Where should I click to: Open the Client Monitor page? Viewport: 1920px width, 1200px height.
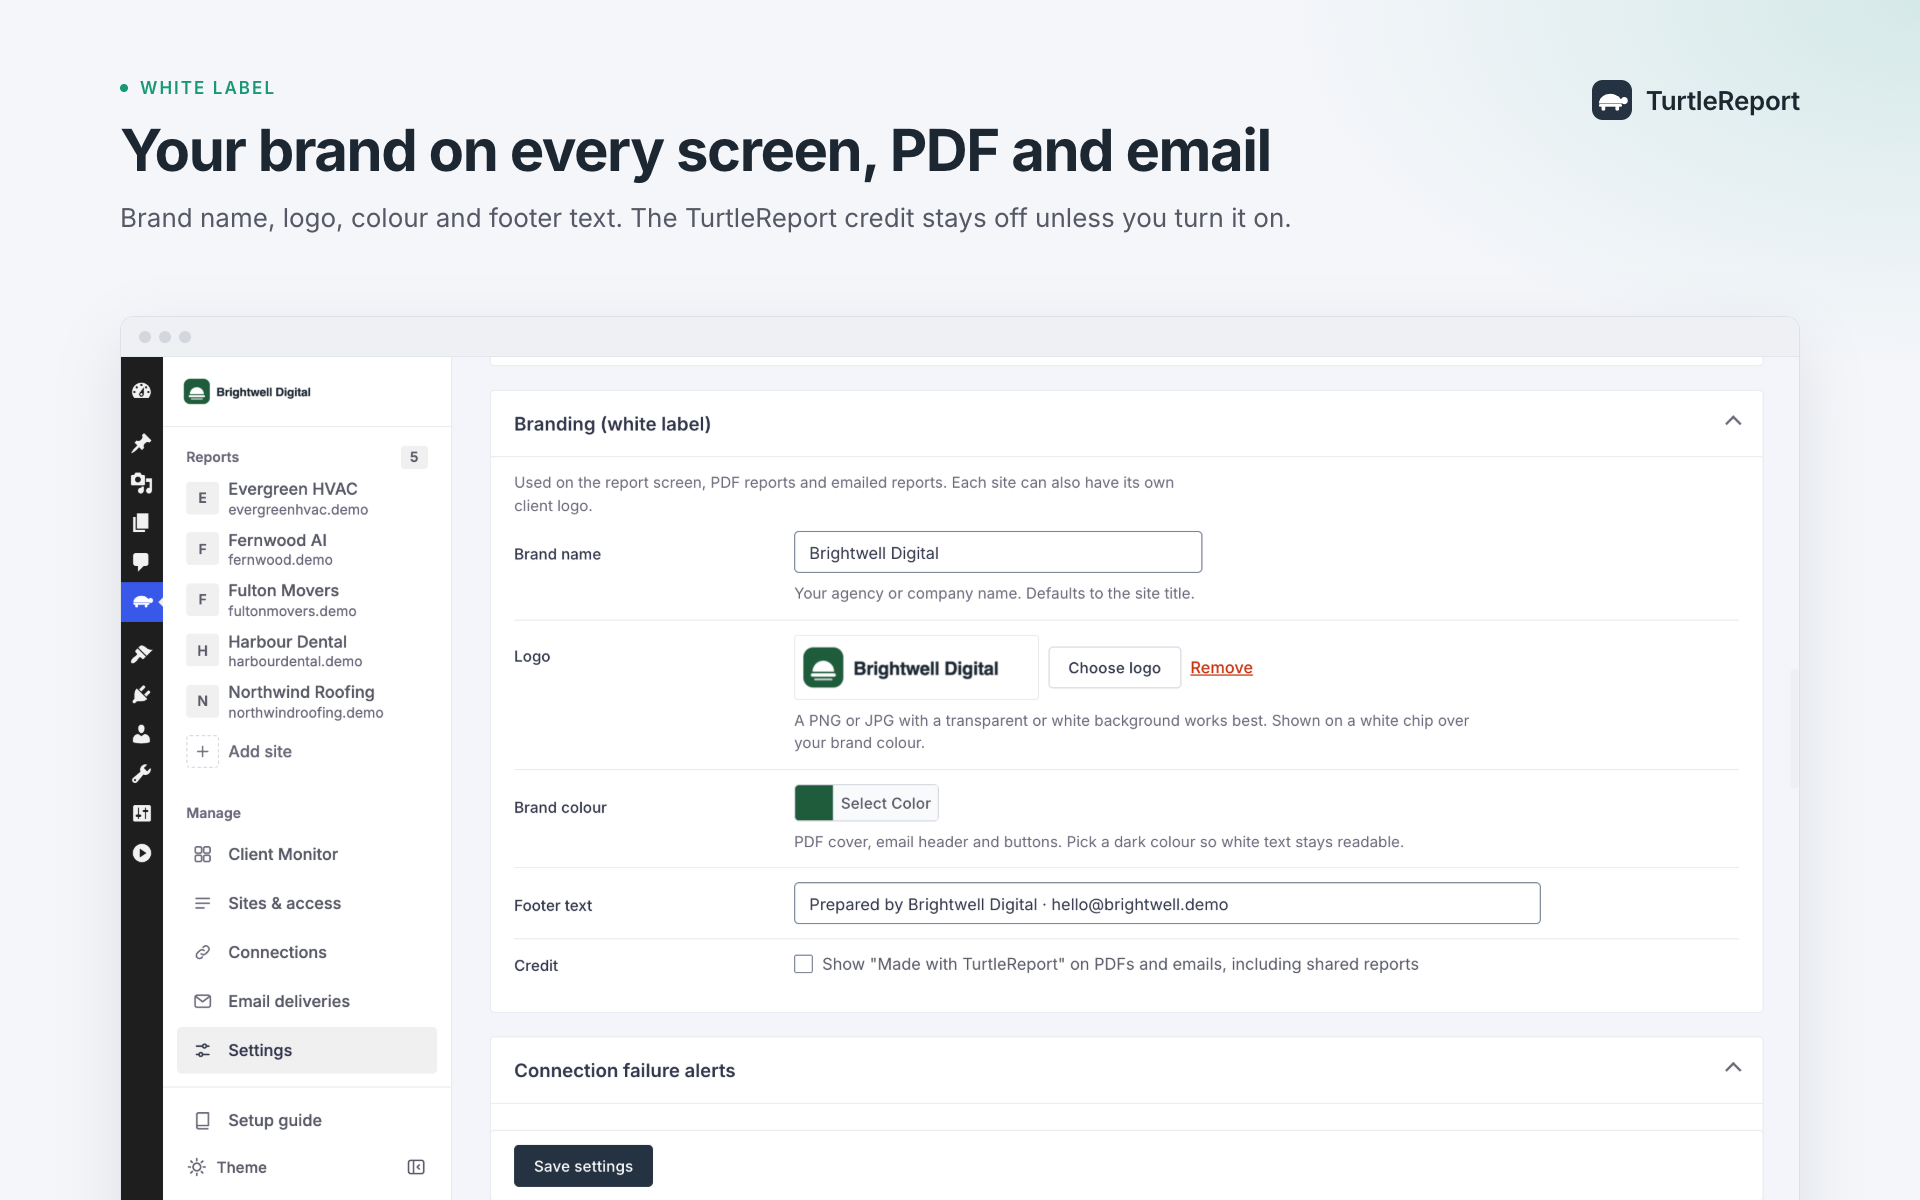click(307, 854)
